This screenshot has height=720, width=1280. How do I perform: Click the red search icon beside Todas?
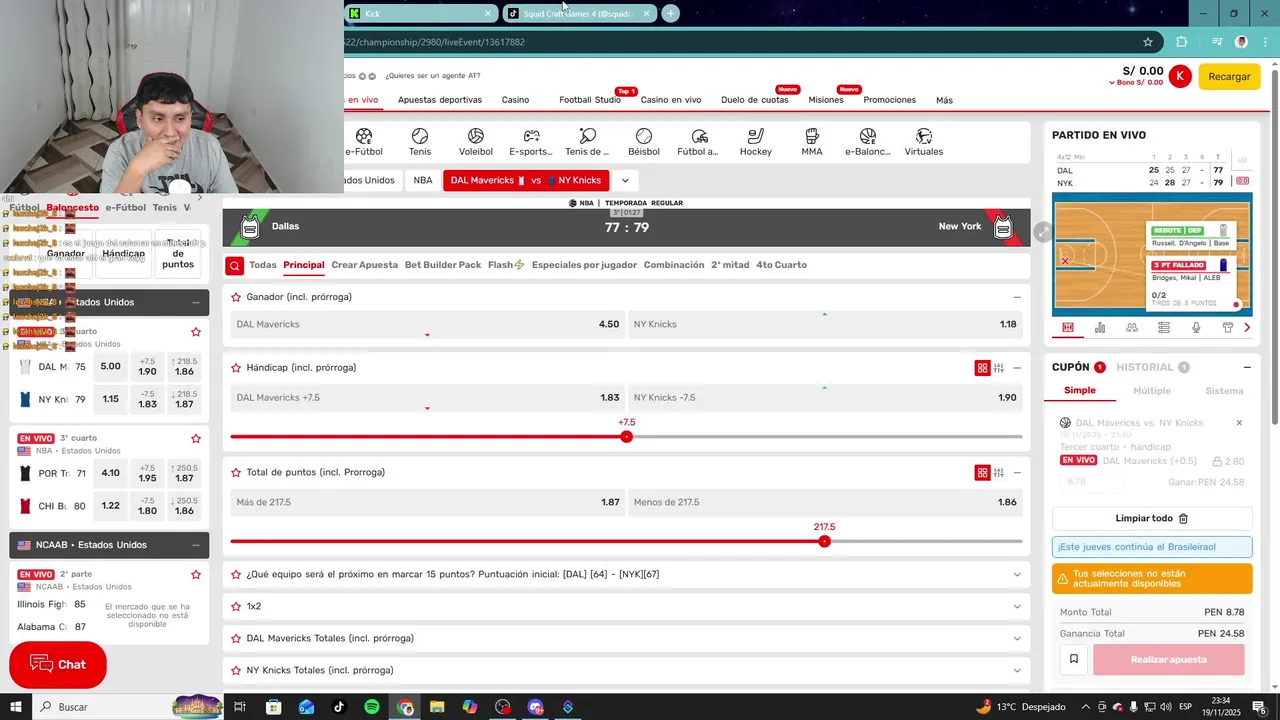234,265
